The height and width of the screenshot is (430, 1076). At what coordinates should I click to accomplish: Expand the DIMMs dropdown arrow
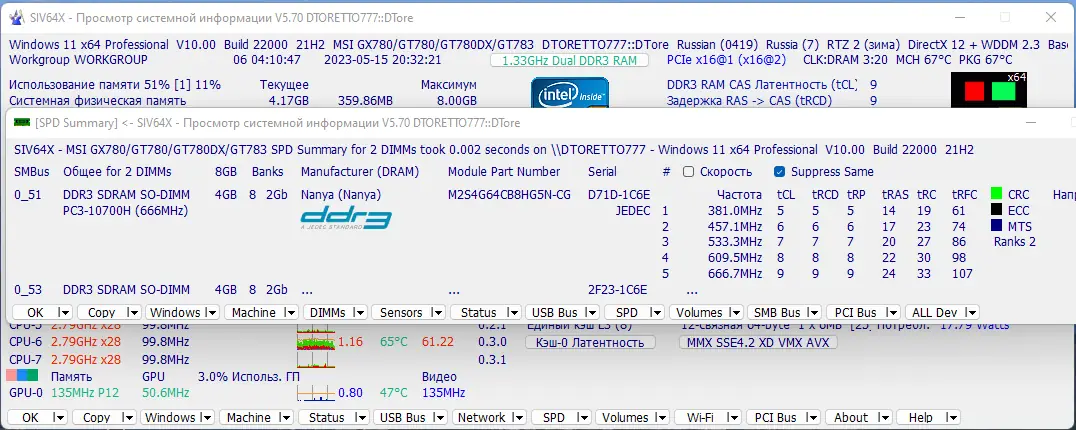point(358,313)
